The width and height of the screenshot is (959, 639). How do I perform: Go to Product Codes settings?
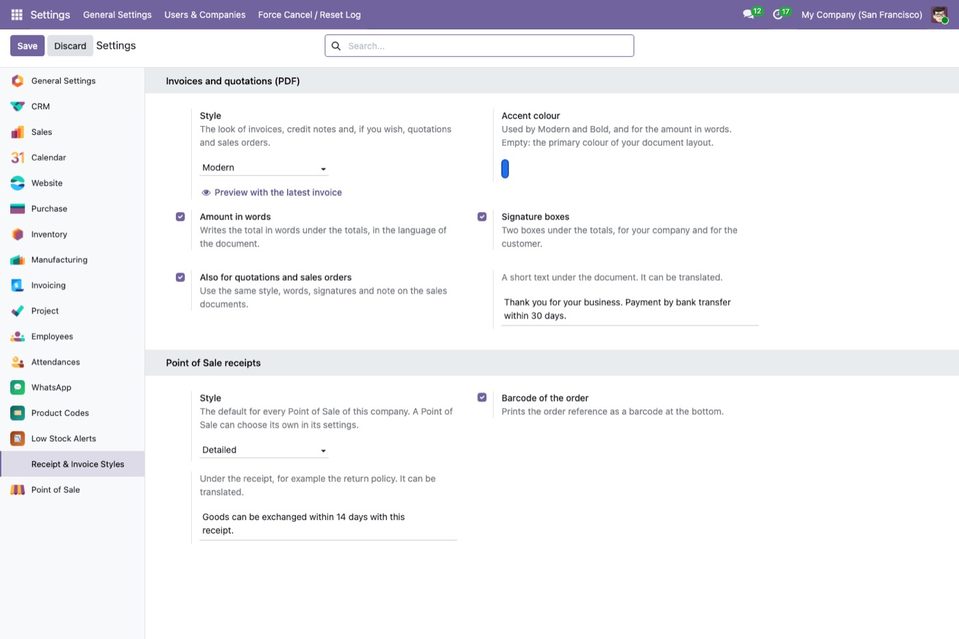72,413
